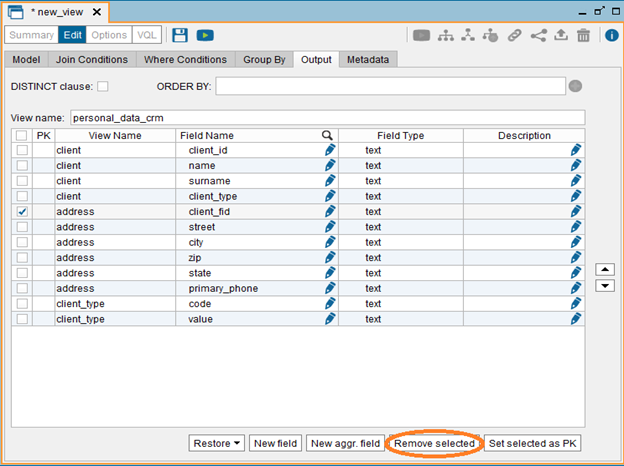Image resolution: width=624 pixels, height=466 pixels.
Task: Click the search icon in Field Name header
Action: (327, 135)
